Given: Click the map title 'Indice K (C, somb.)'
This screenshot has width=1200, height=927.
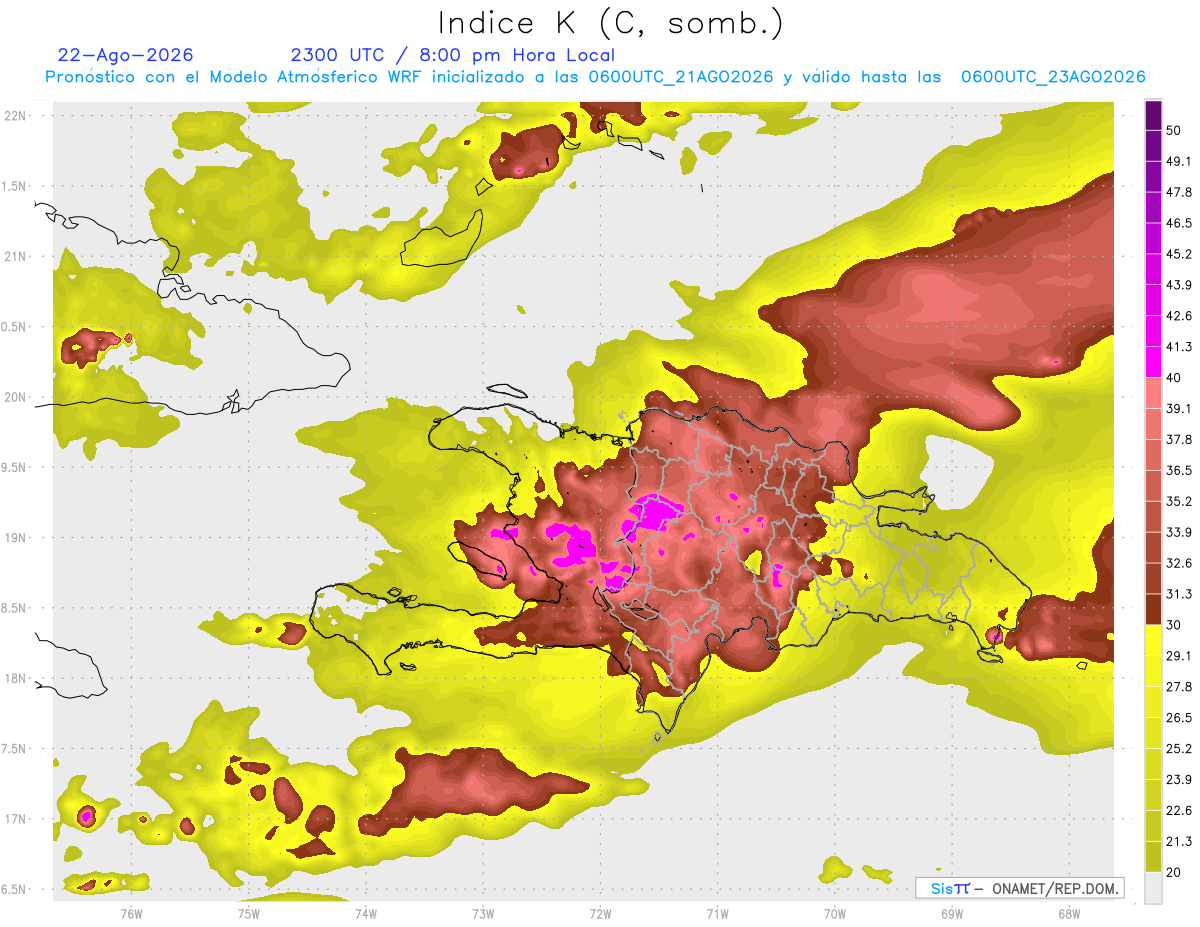Looking at the screenshot, I should (611, 22).
